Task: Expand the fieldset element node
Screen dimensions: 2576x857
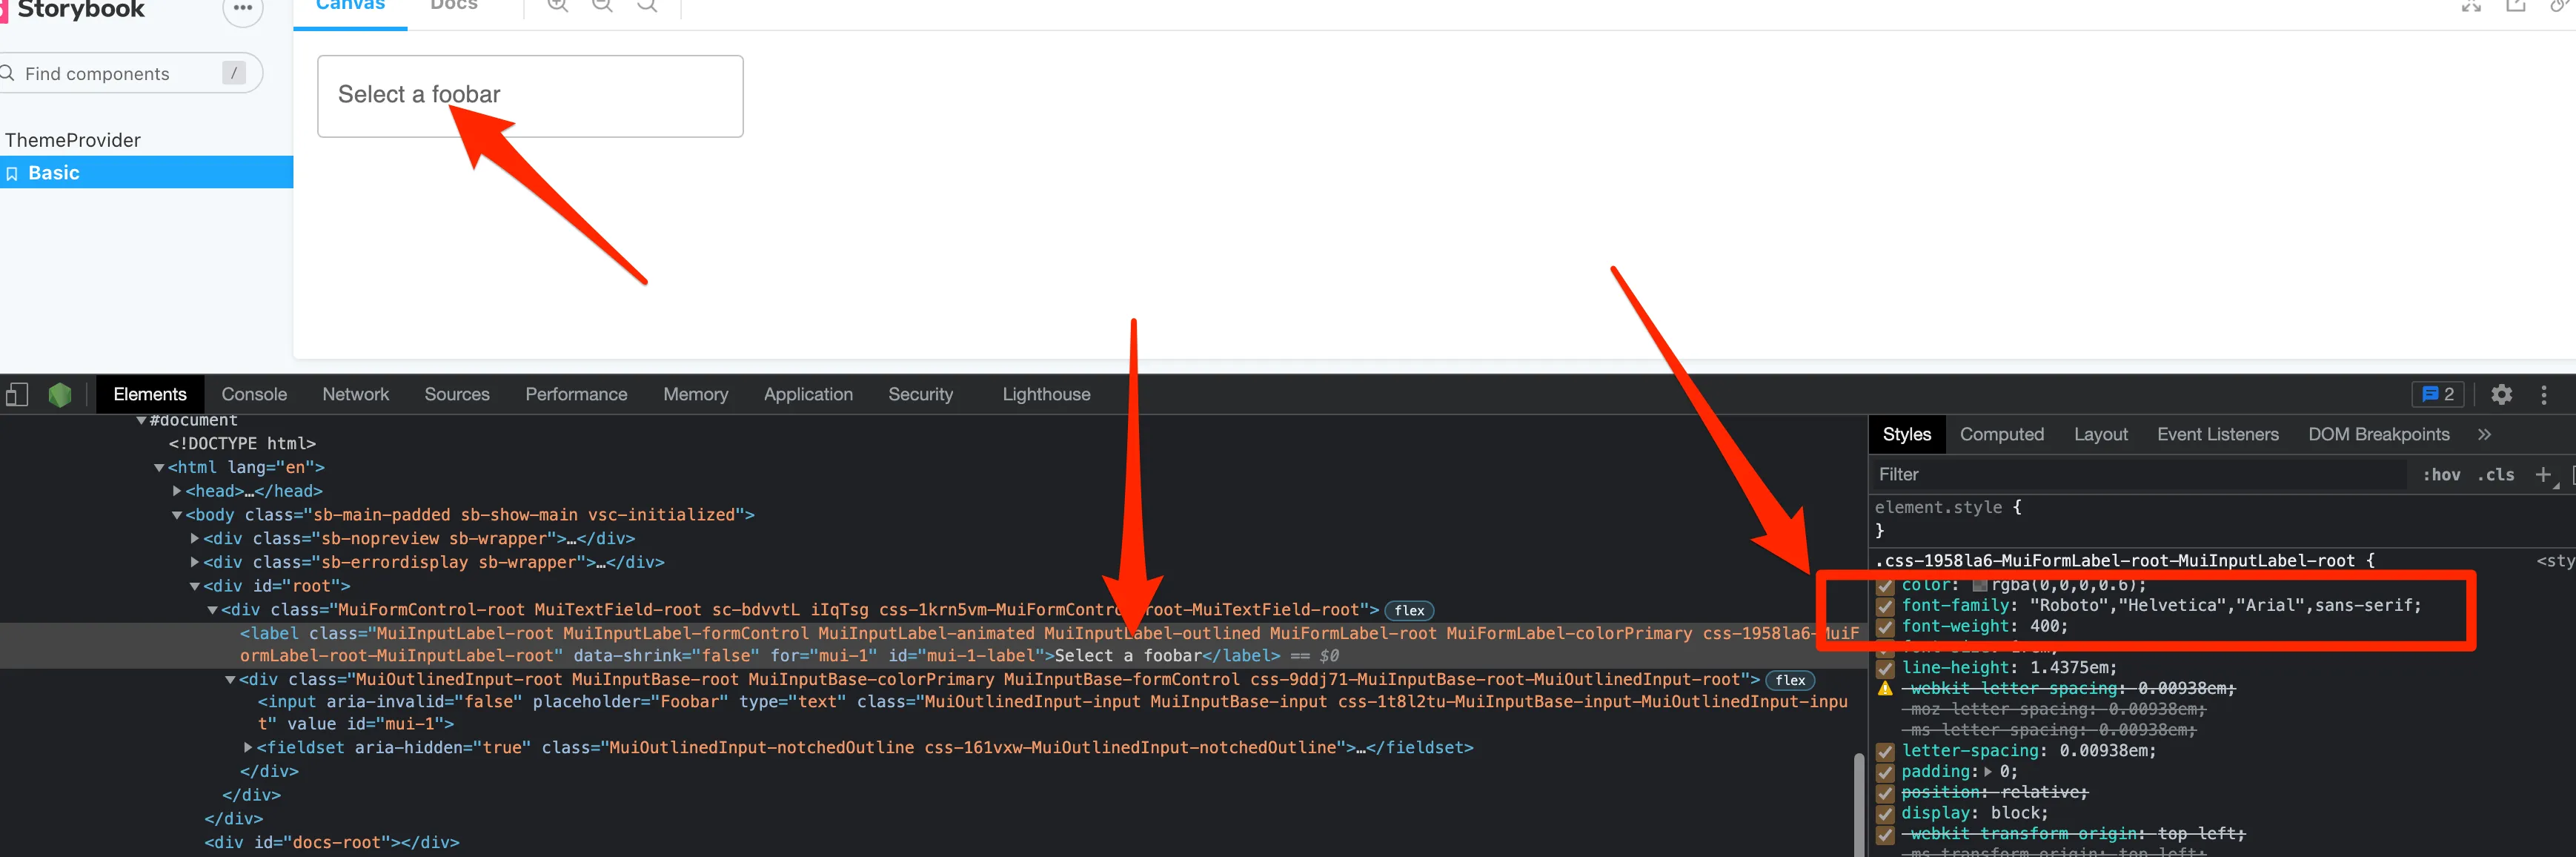Action: 248,747
